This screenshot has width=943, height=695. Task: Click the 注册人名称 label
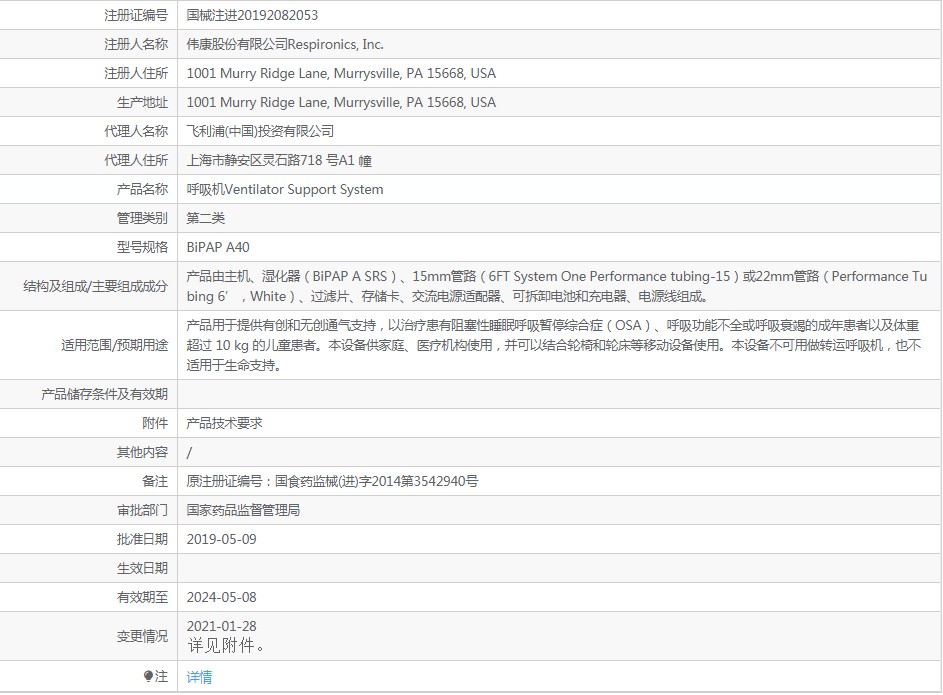tap(136, 44)
